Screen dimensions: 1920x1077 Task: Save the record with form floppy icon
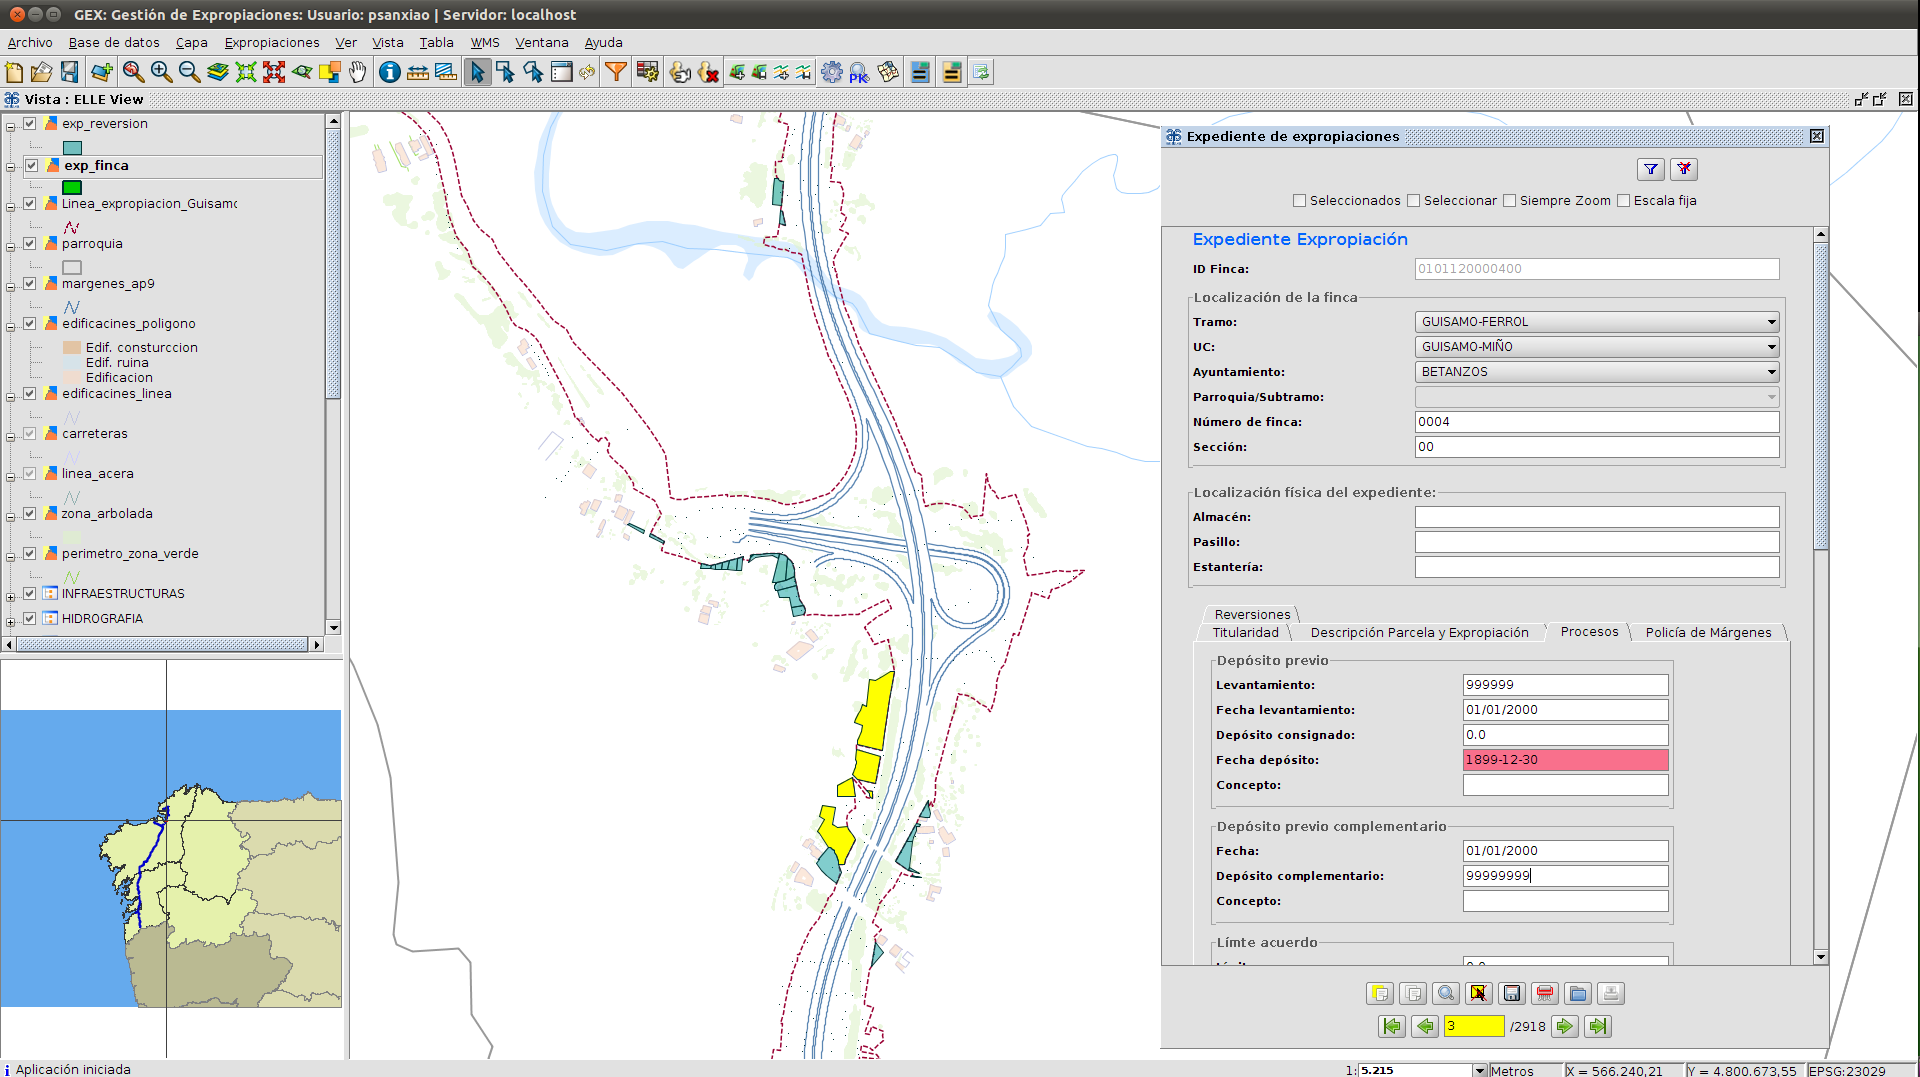[x=1512, y=993]
